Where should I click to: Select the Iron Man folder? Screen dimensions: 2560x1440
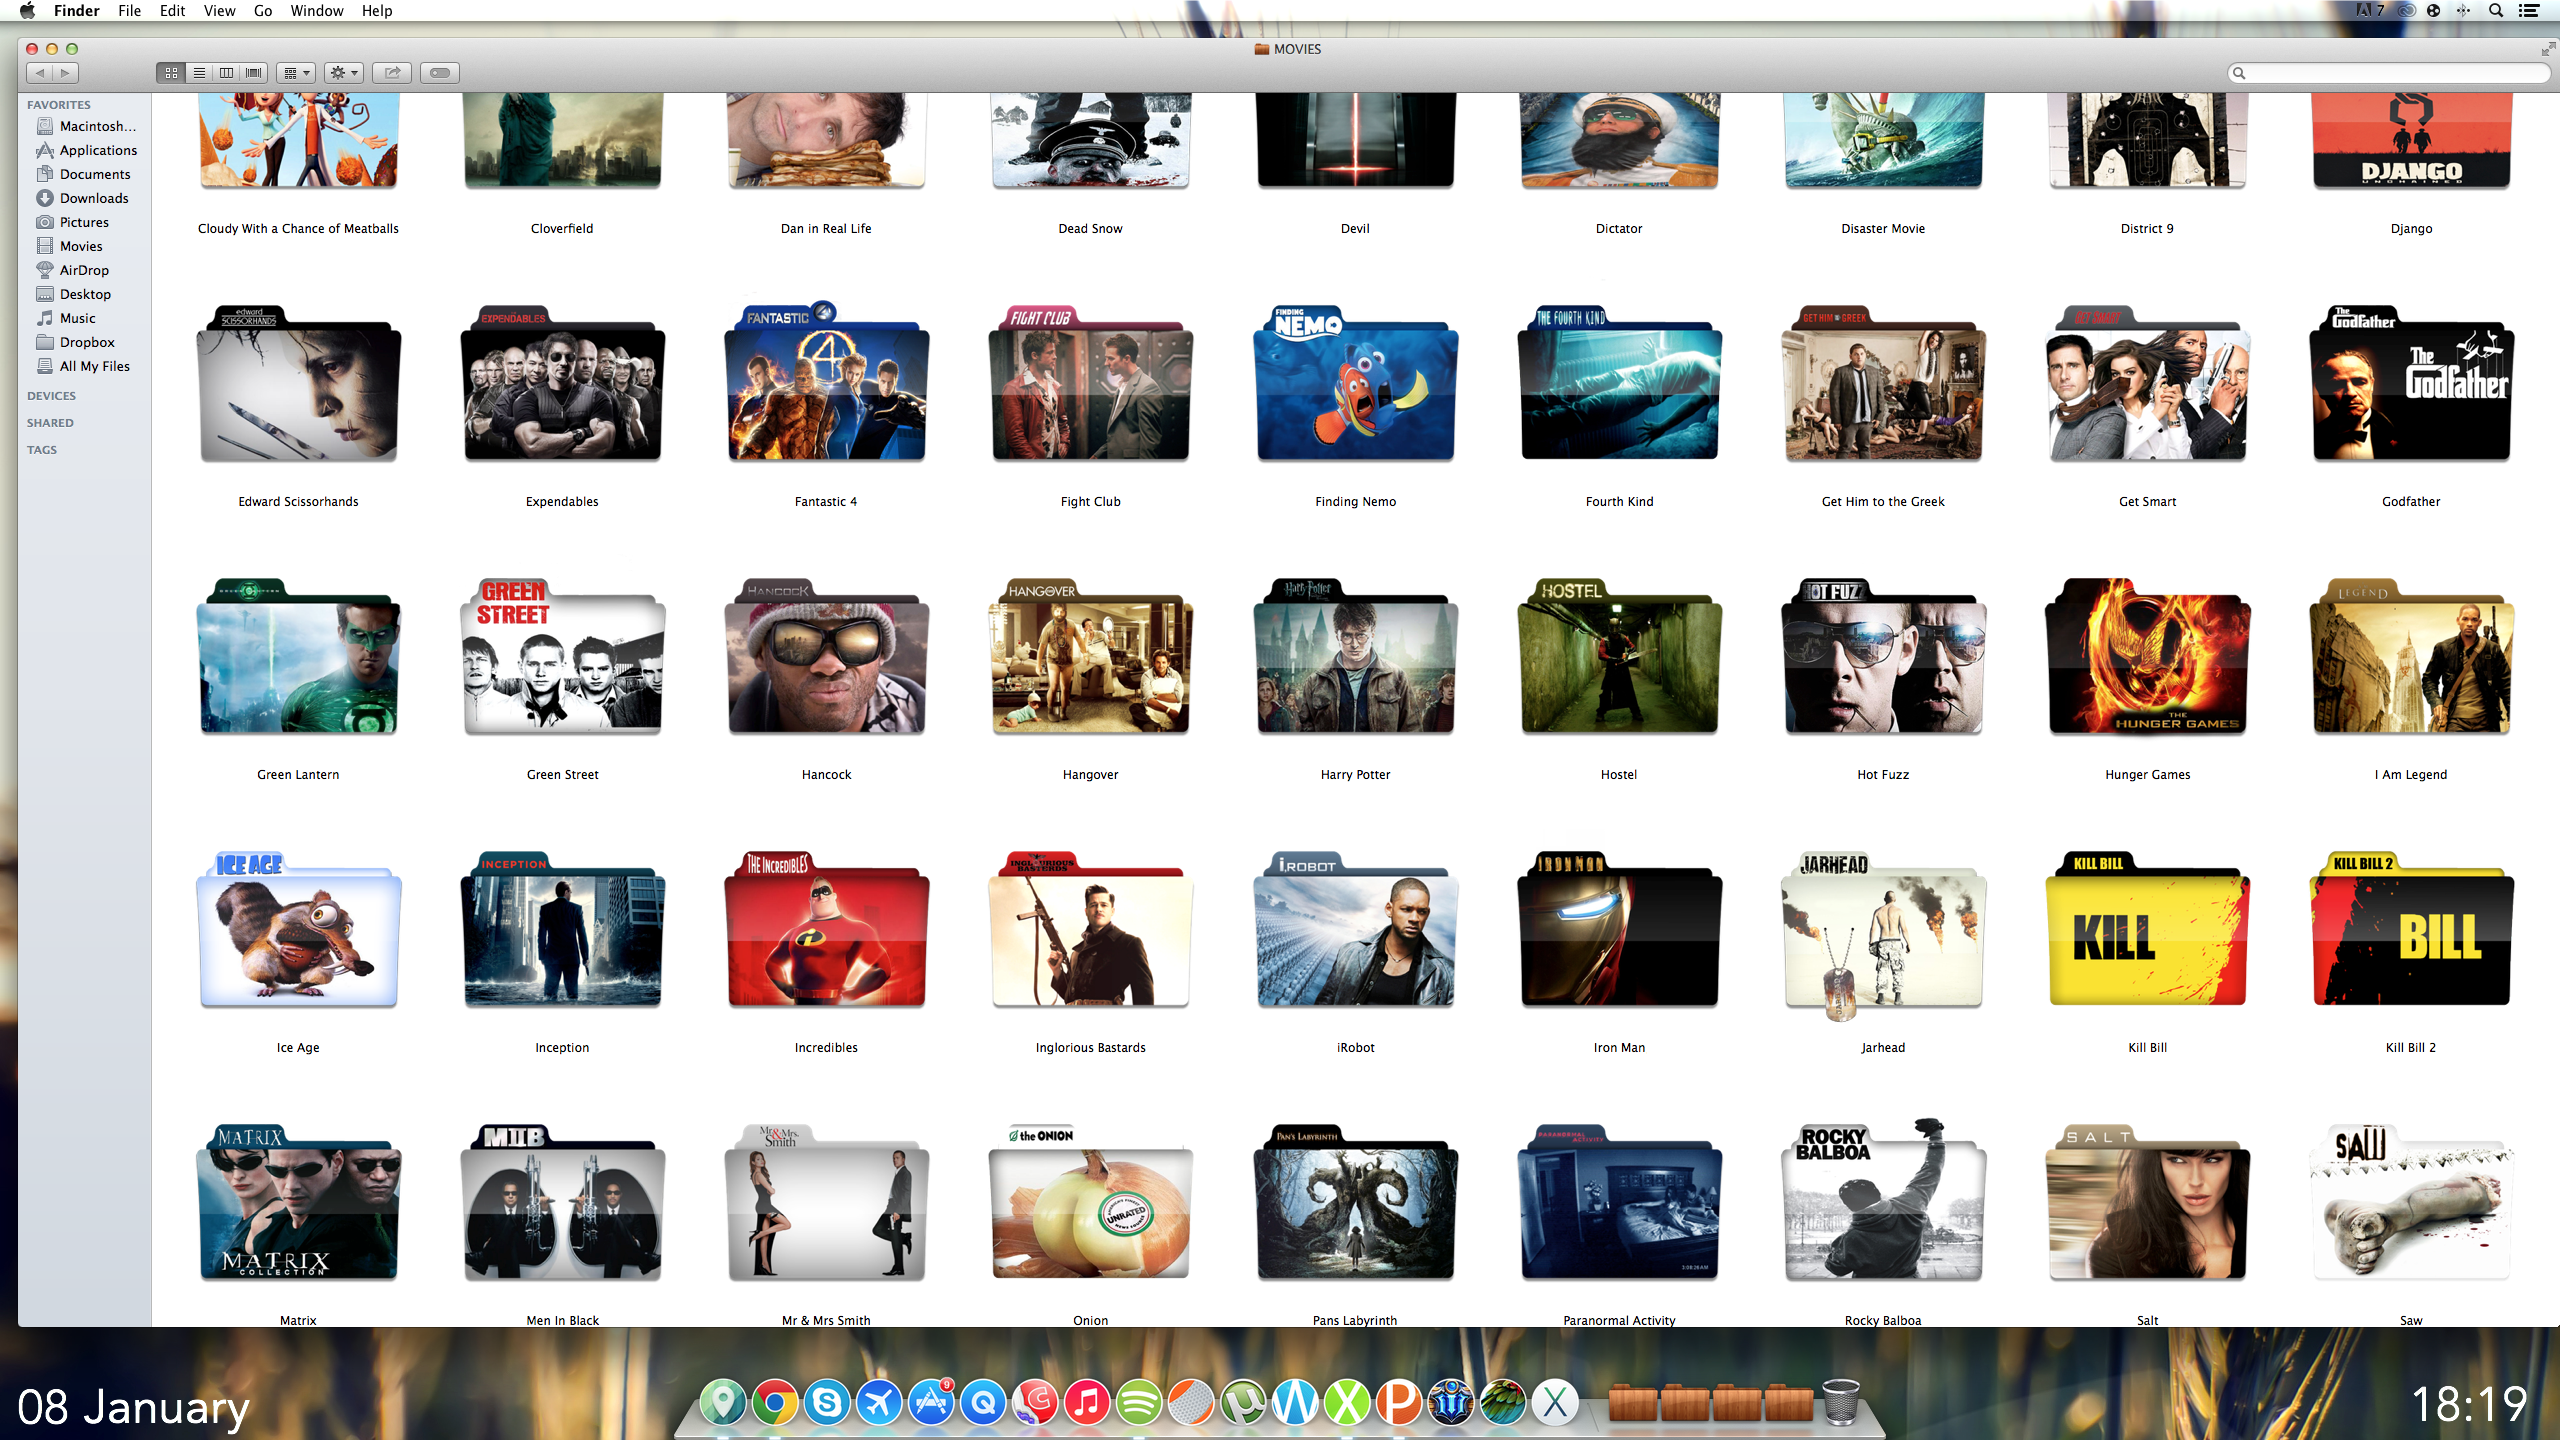[x=1619, y=931]
